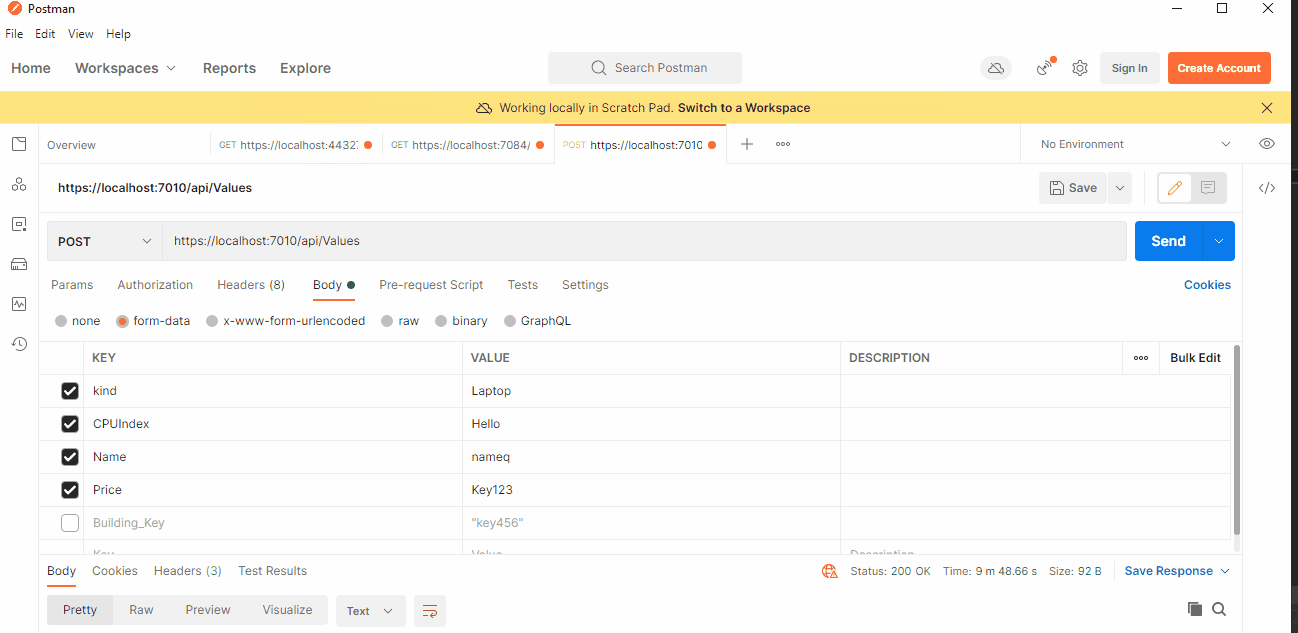
Task: Open the Mock Servers panel
Action: click(18, 264)
